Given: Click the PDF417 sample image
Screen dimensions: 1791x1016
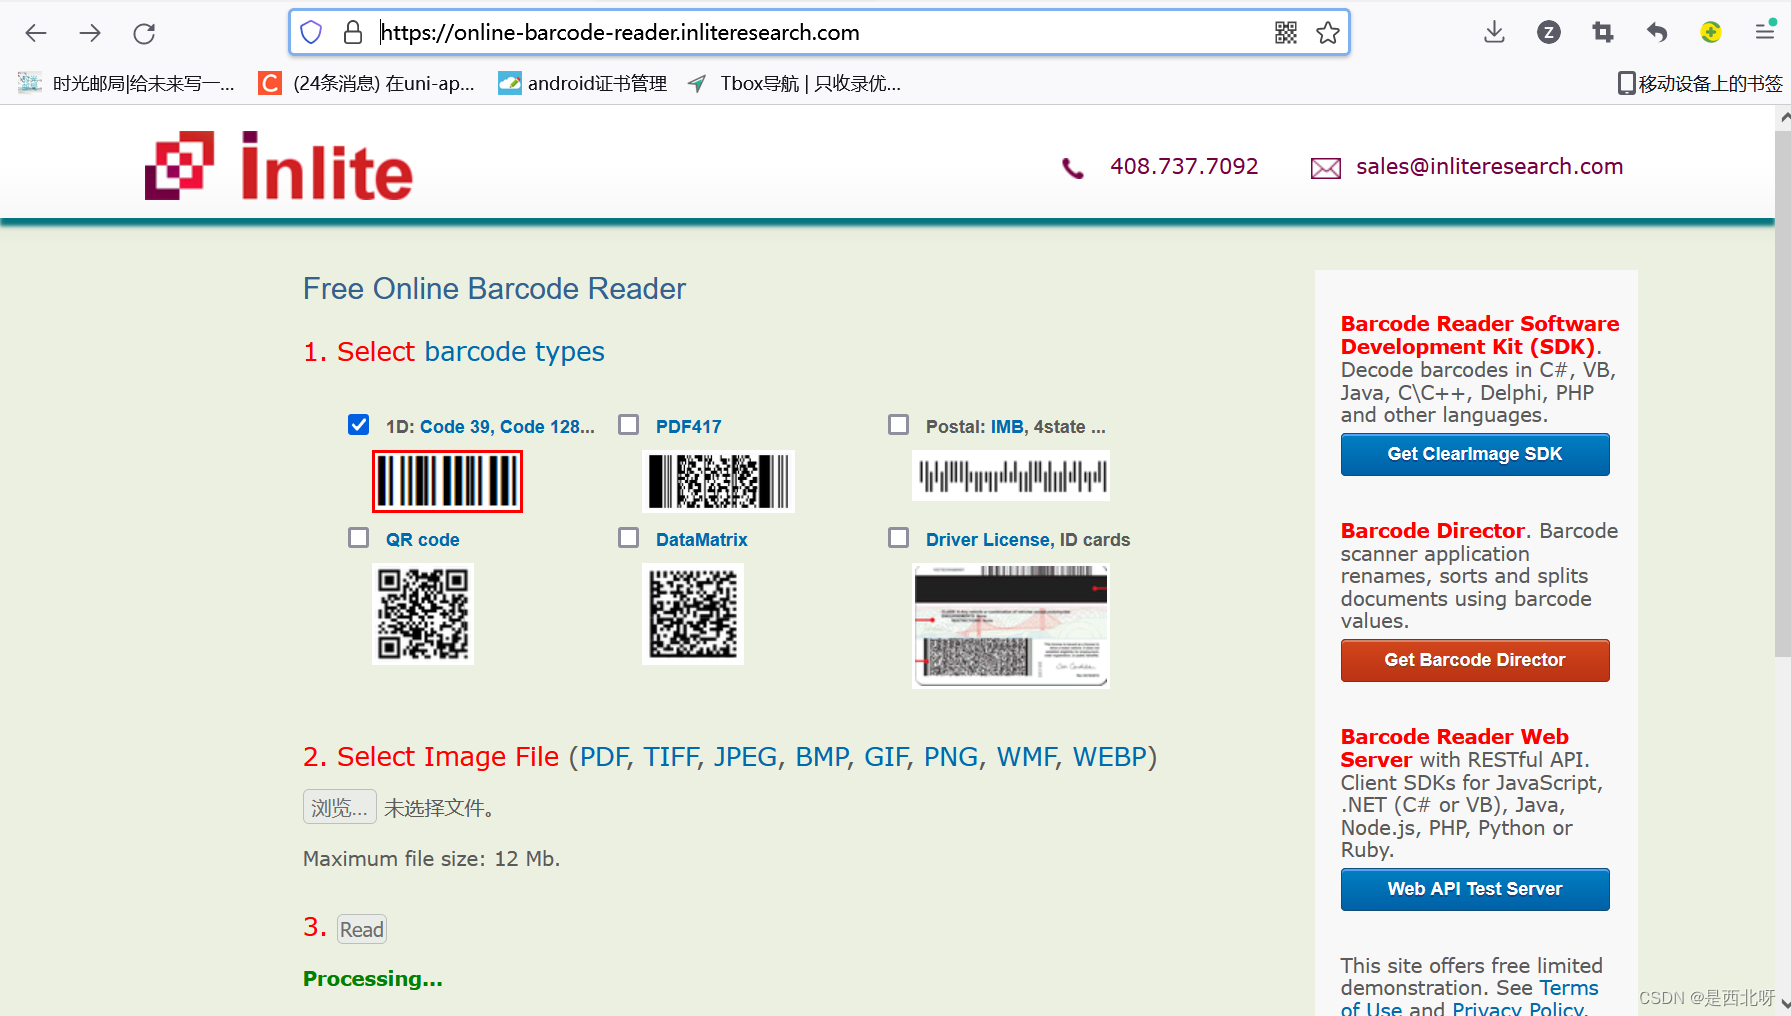Looking at the screenshot, I should pyautogui.click(x=719, y=481).
